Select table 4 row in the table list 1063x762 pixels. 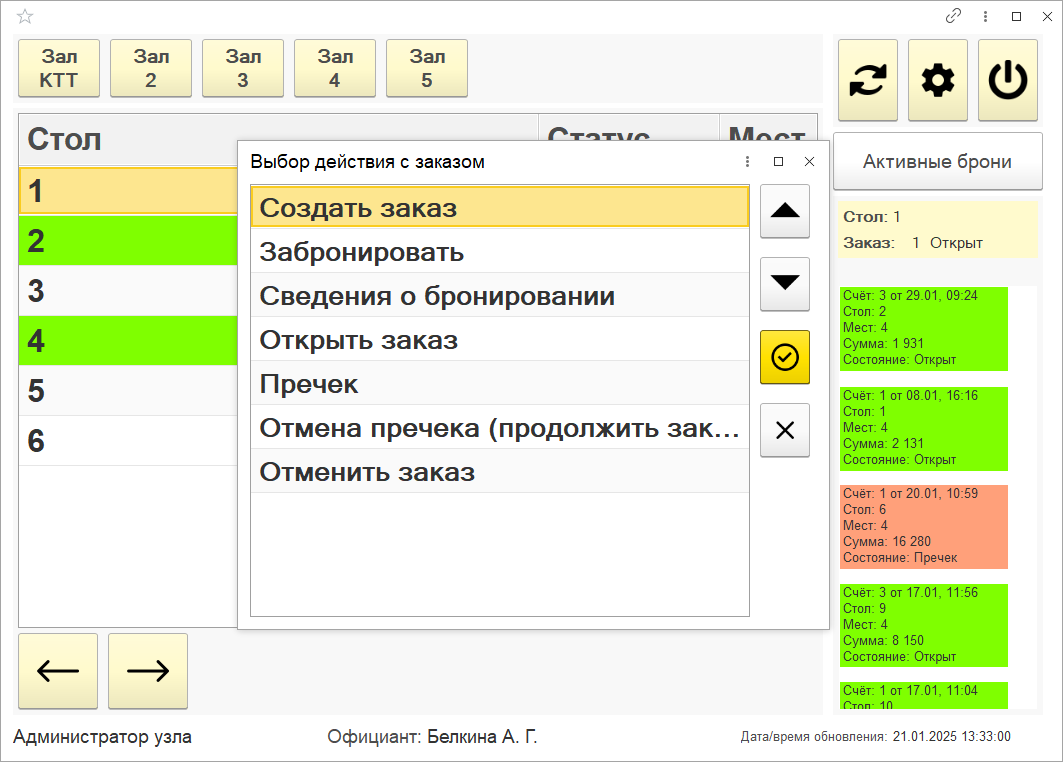click(128, 341)
